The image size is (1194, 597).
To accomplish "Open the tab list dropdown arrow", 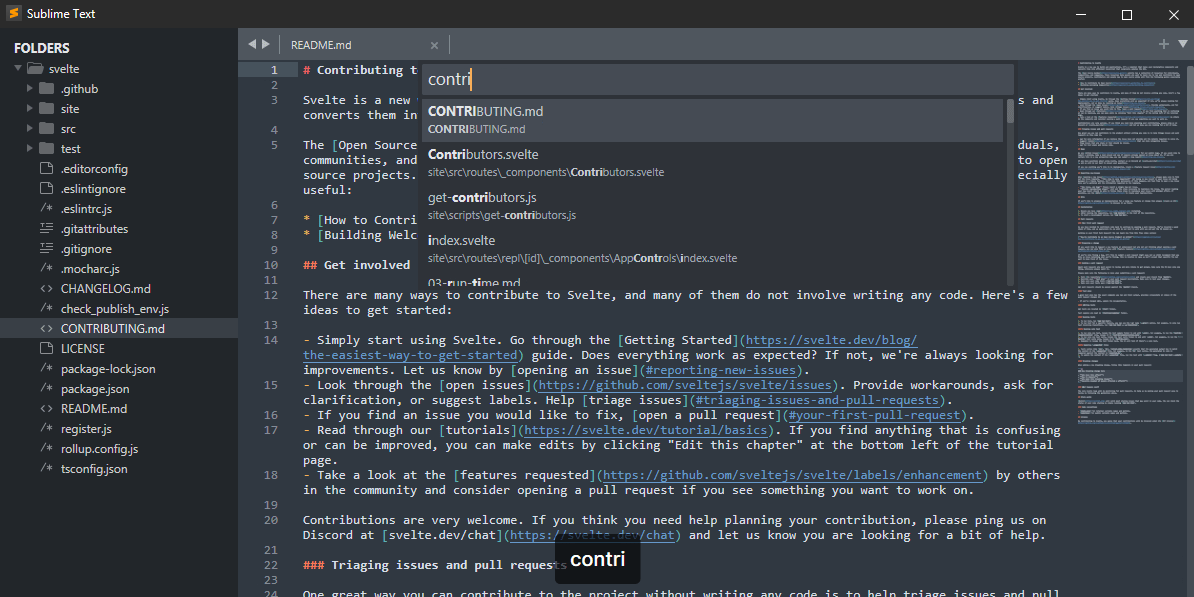I will 1183,44.
